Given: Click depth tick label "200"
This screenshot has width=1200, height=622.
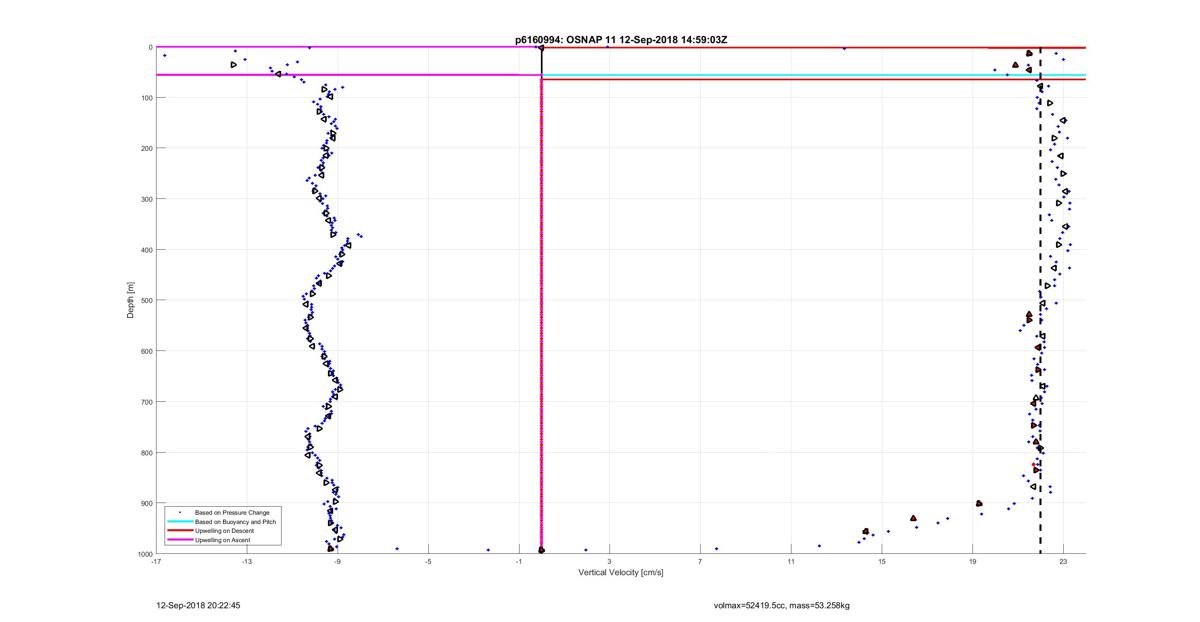Looking at the screenshot, I should 146,148.
